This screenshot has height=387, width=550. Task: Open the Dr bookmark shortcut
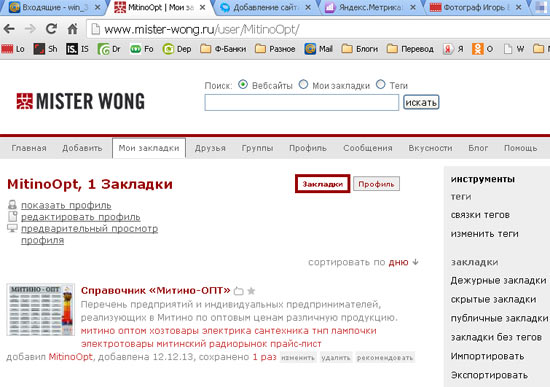109,49
